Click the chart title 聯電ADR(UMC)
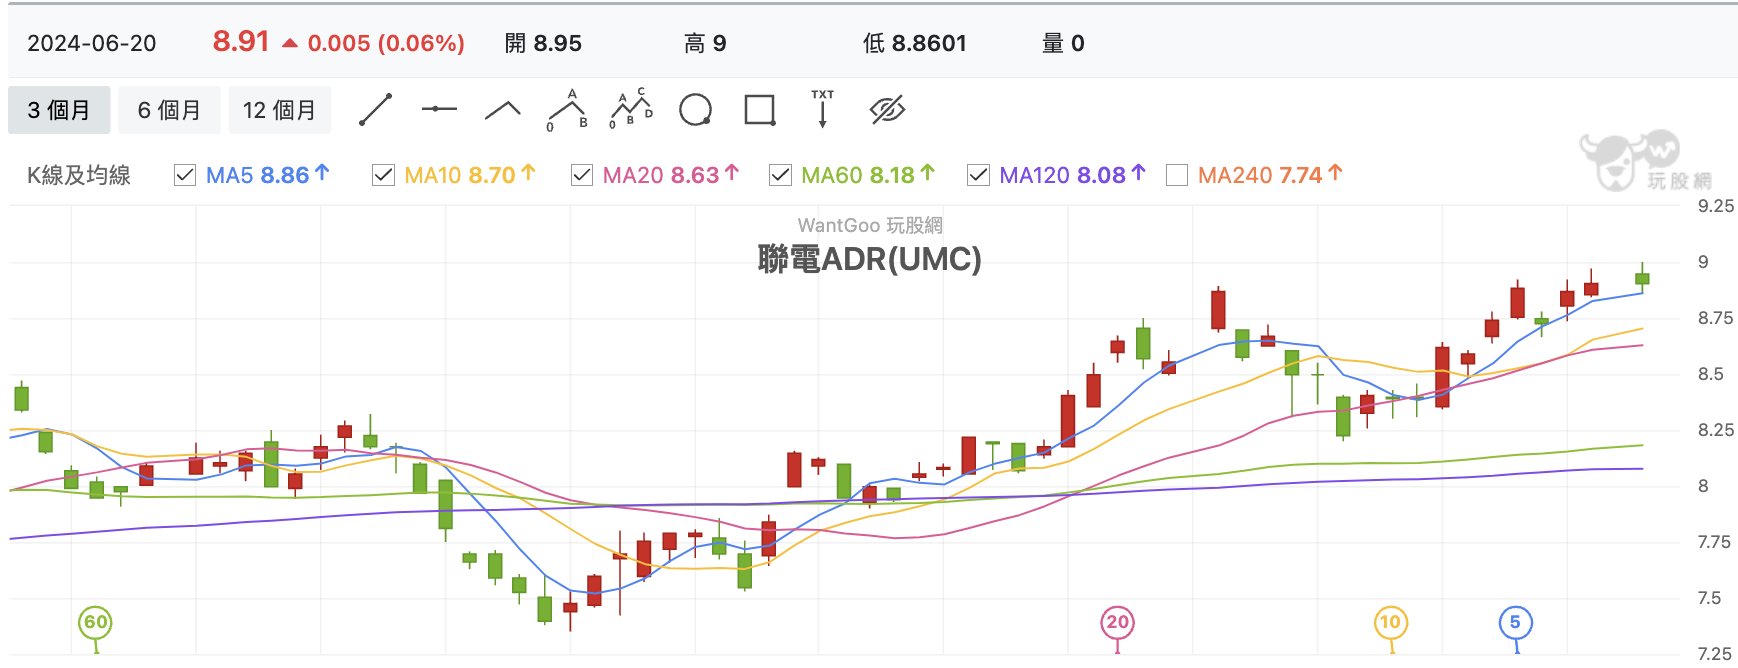 click(870, 260)
